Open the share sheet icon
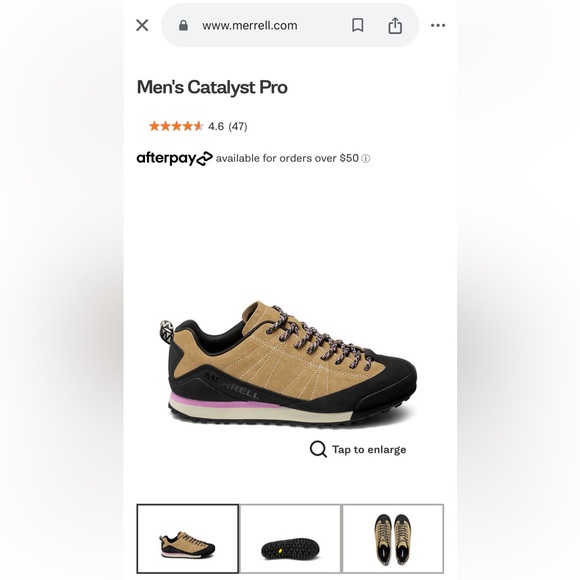 click(x=395, y=26)
